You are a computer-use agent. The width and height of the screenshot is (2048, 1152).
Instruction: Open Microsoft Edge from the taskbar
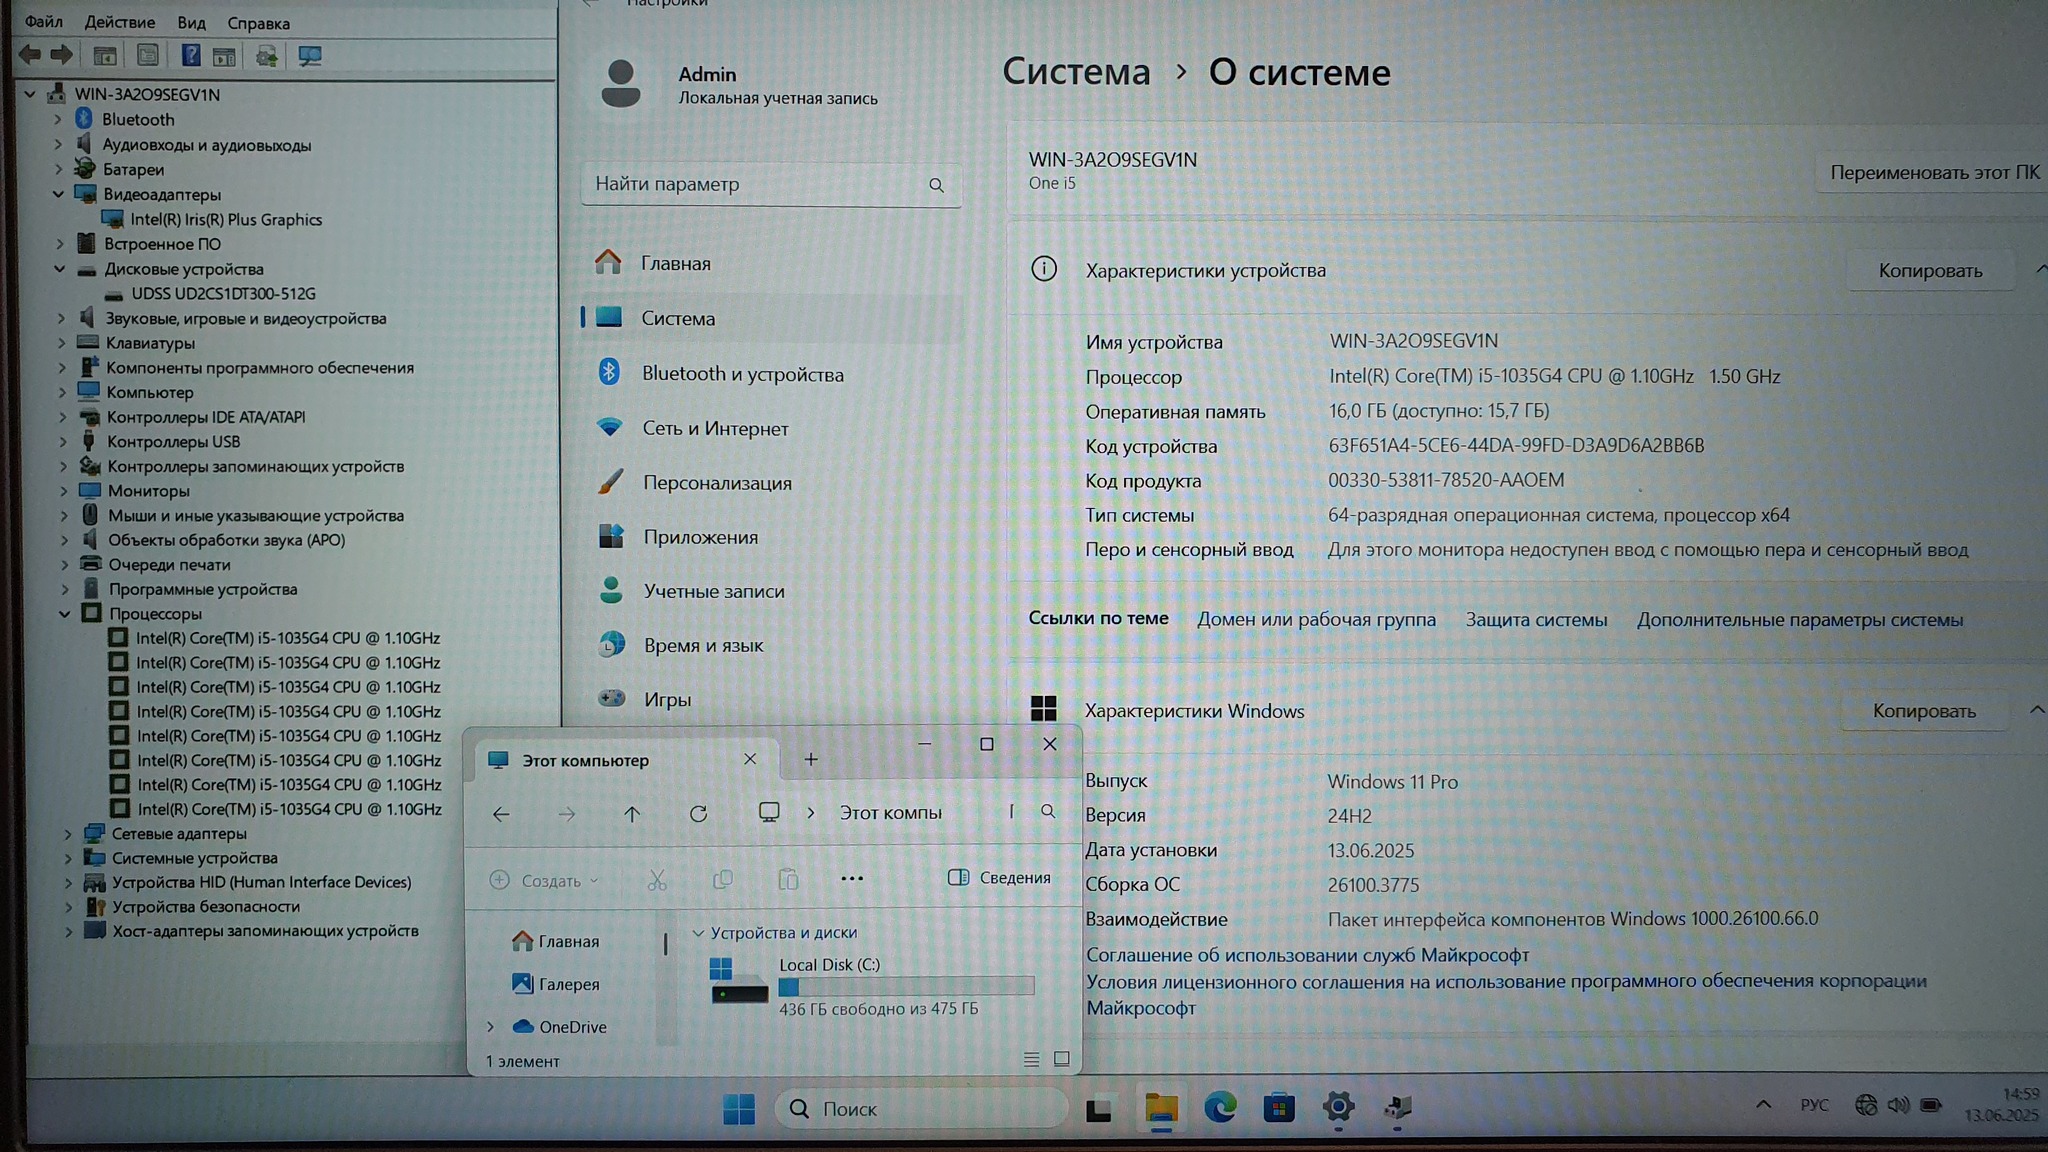point(1220,1107)
